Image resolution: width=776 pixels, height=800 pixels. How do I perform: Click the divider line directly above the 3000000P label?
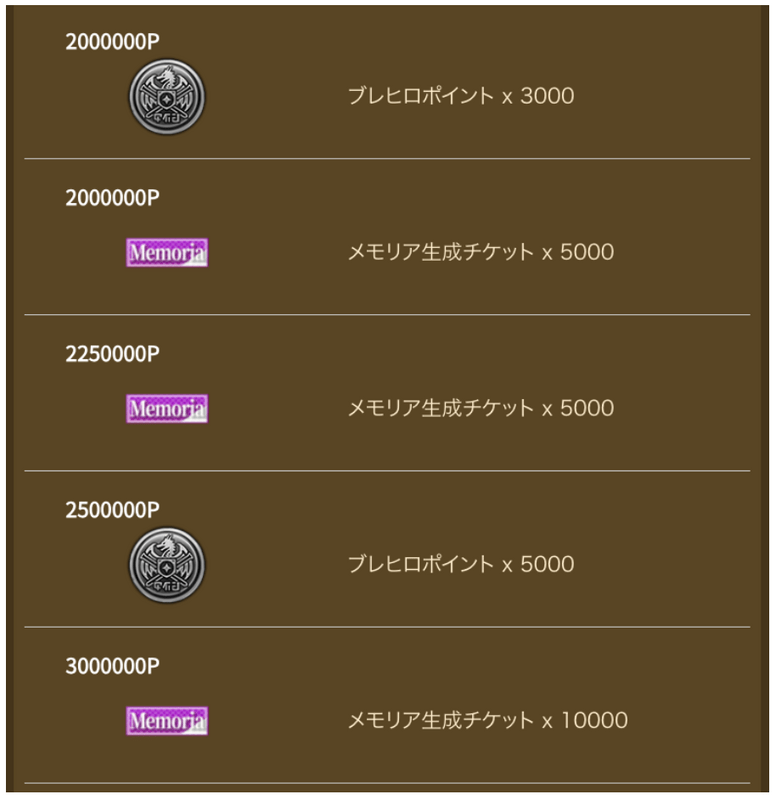click(x=387, y=627)
